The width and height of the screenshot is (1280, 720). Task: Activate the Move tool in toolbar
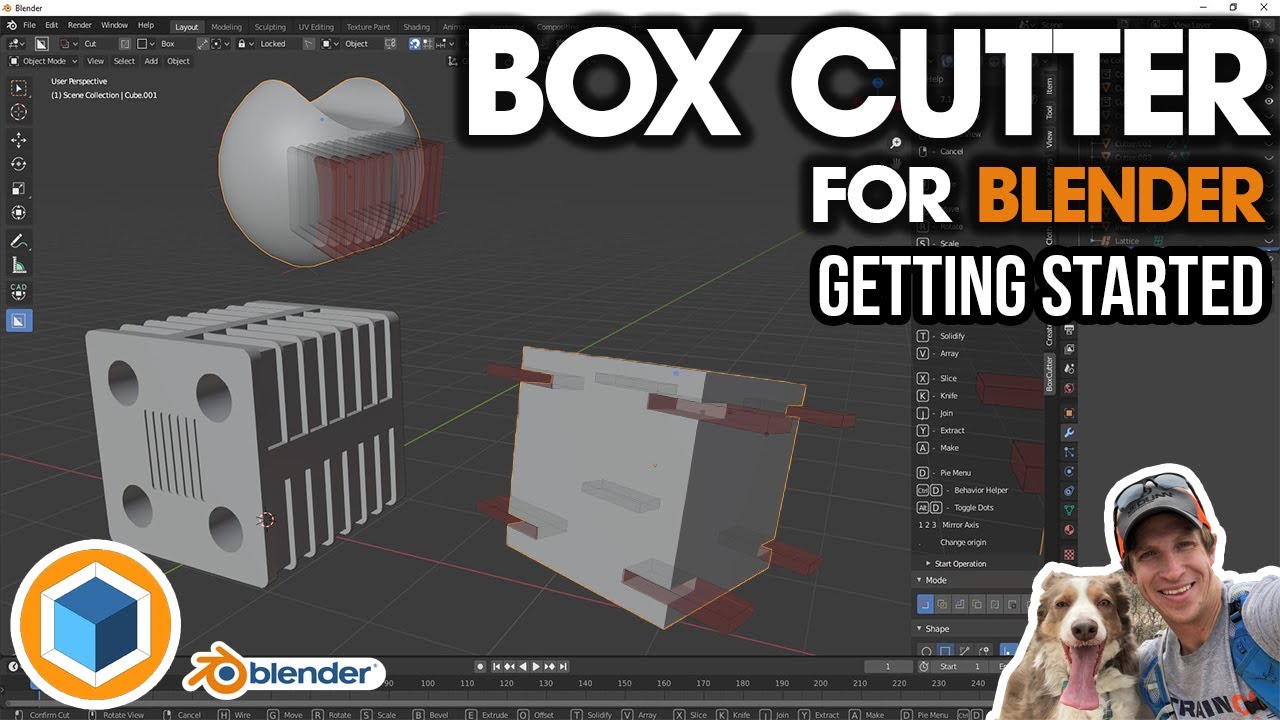19,140
